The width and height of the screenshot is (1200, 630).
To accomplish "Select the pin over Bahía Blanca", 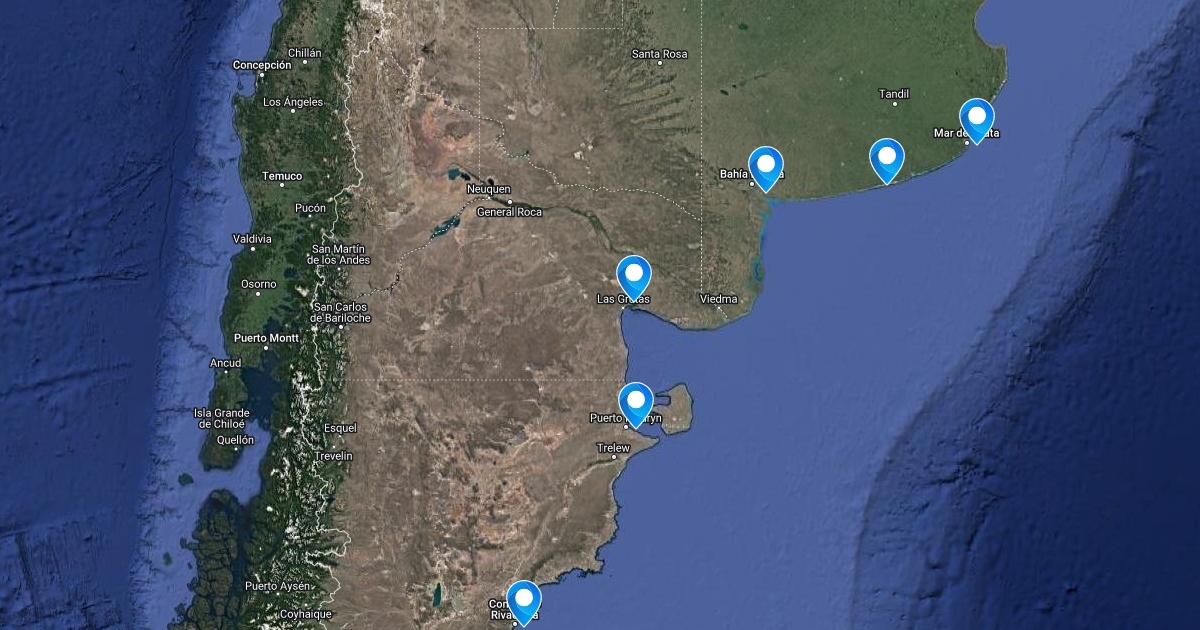I will tap(765, 166).
